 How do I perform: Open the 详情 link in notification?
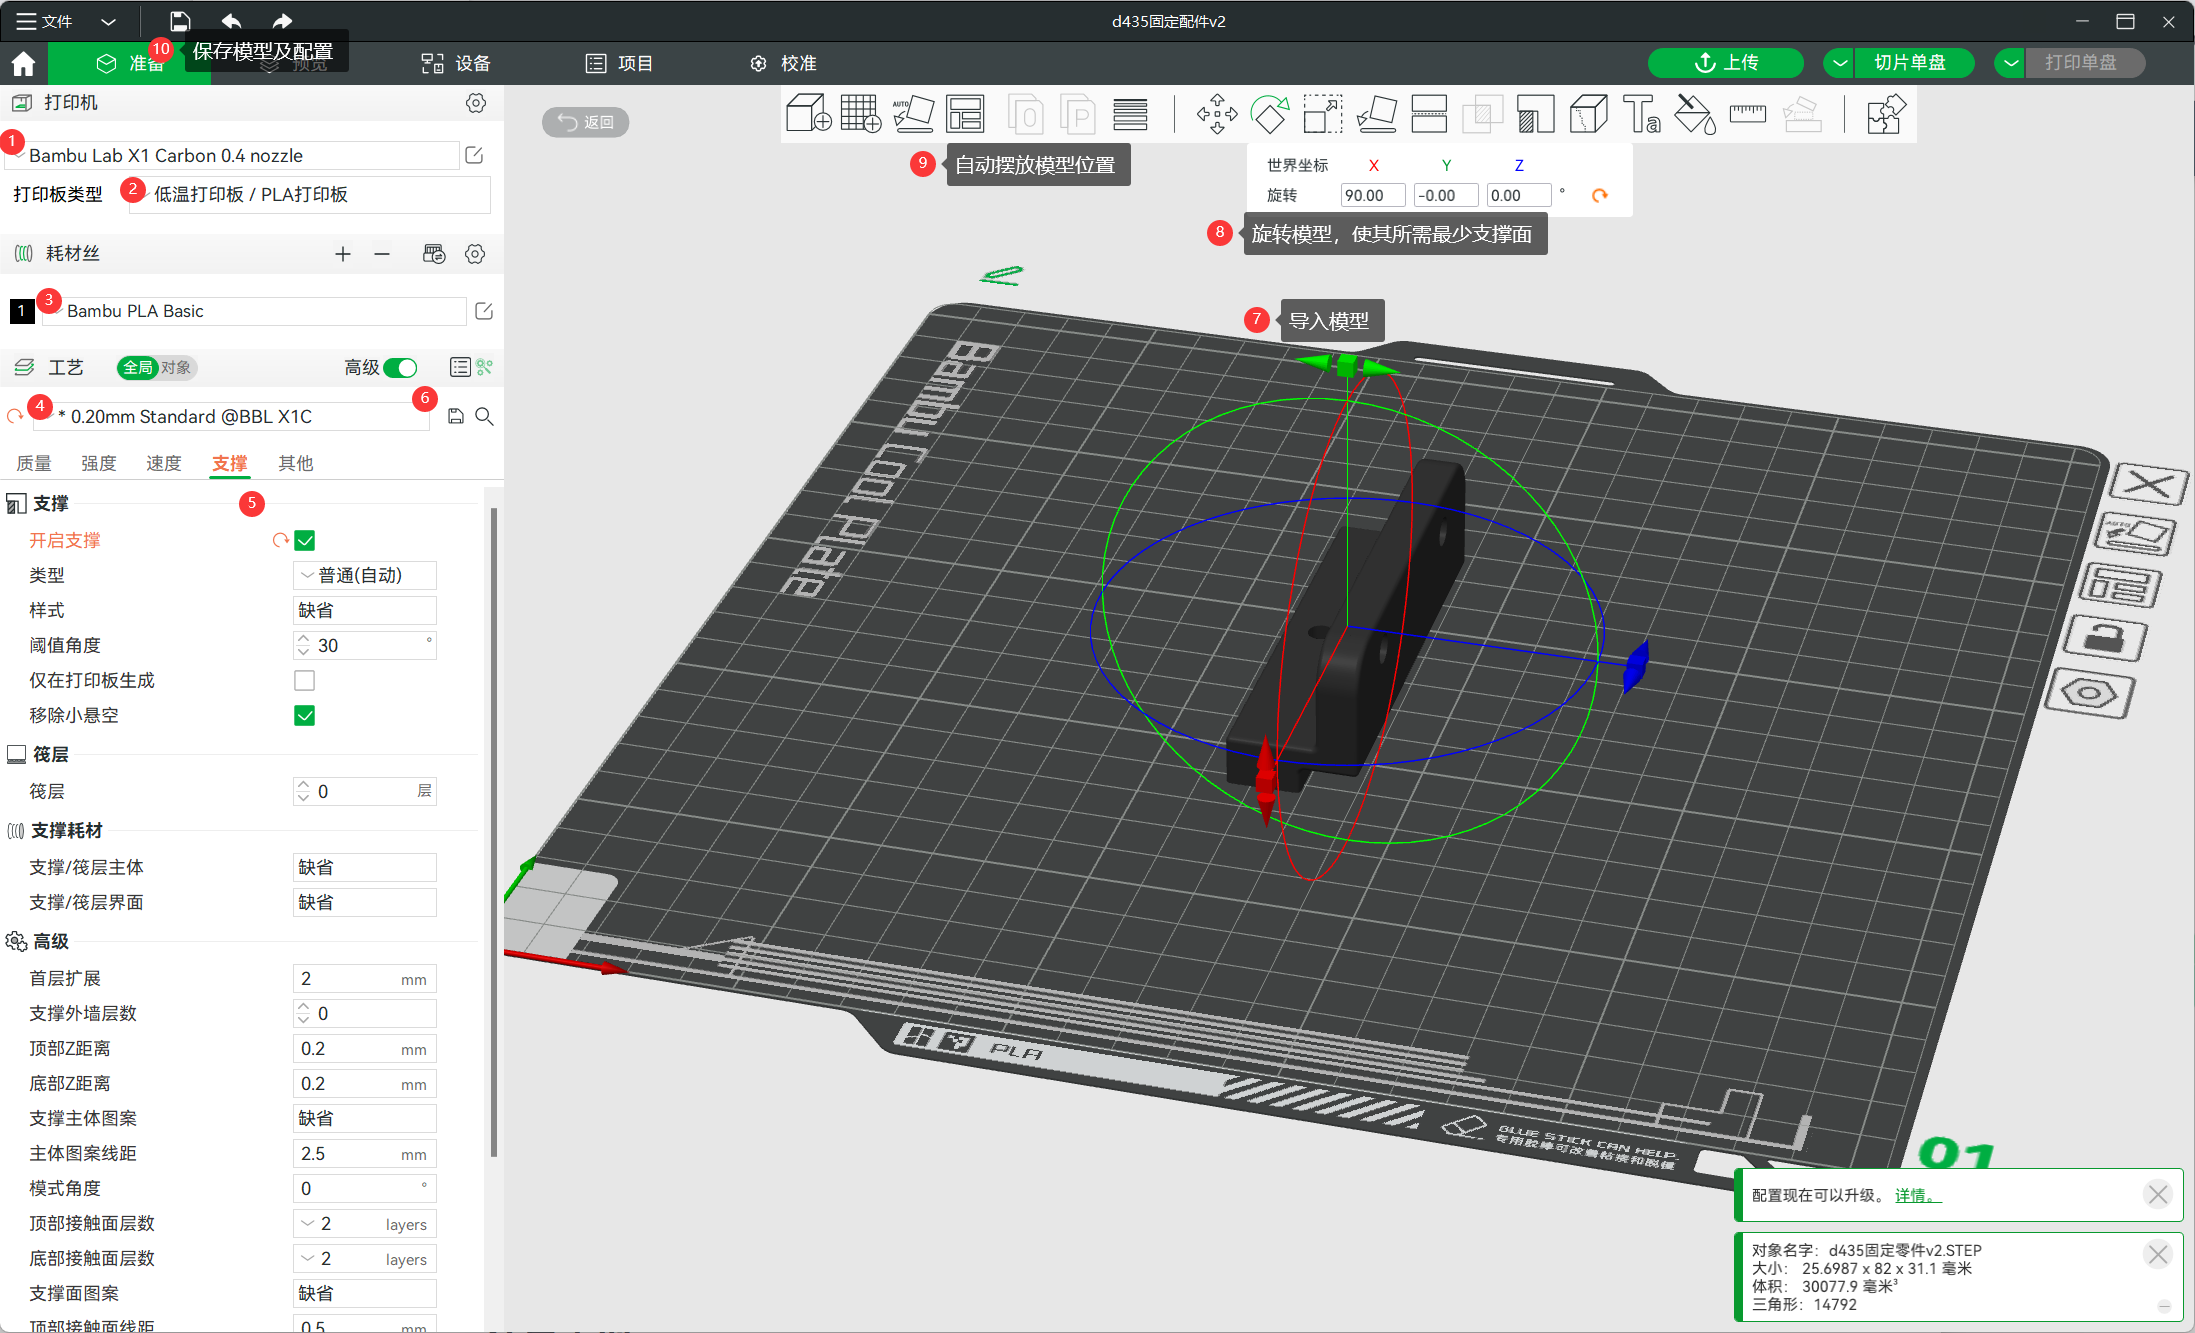click(1918, 1196)
